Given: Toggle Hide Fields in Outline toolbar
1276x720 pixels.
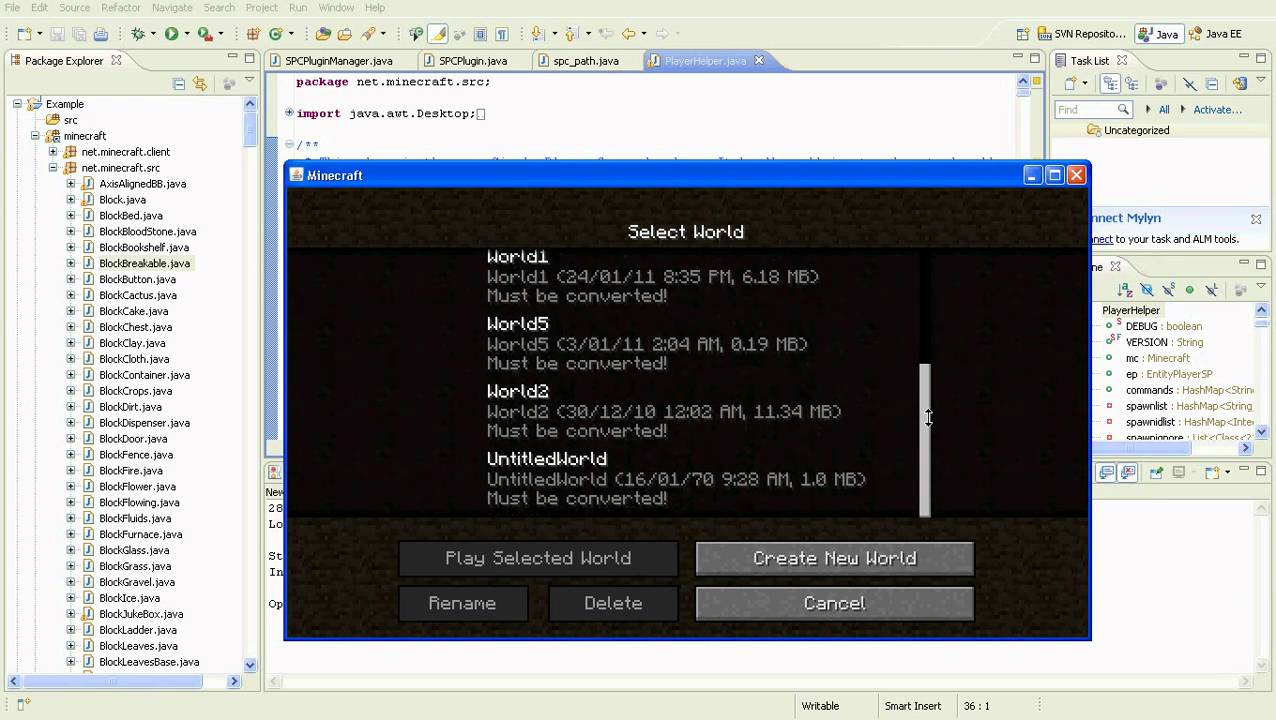Looking at the screenshot, I should point(1146,290).
